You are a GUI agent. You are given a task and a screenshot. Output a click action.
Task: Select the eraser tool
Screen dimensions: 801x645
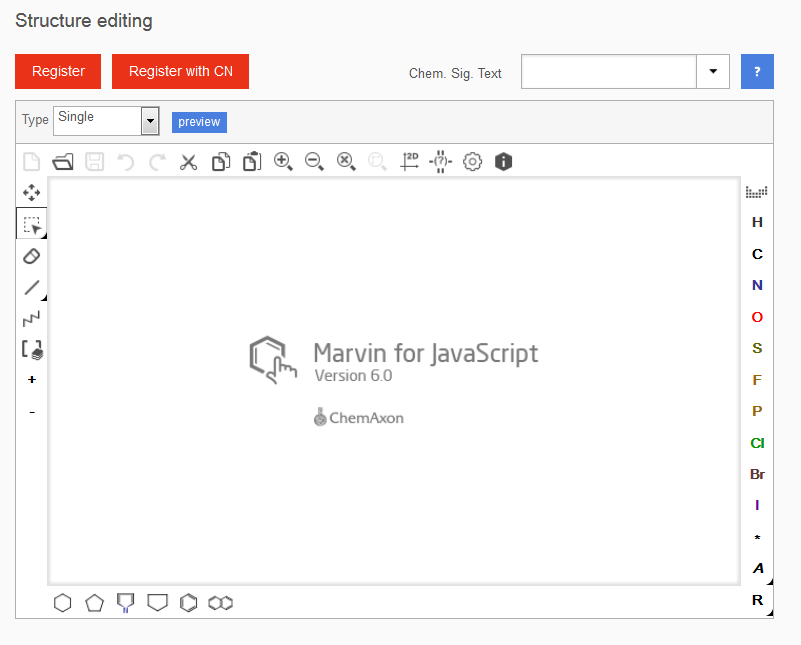32,256
